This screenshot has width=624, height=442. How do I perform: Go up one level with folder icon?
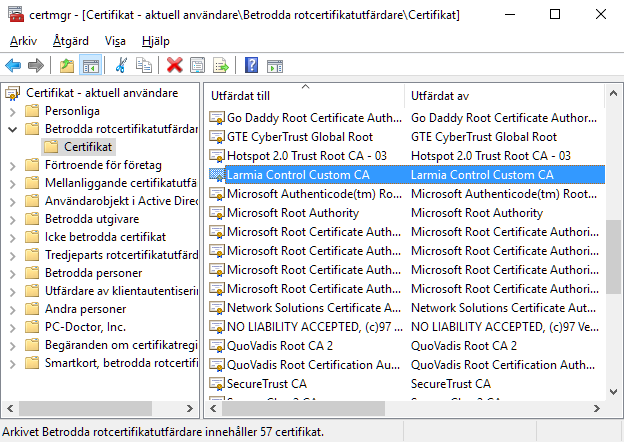(x=66, y=65)
